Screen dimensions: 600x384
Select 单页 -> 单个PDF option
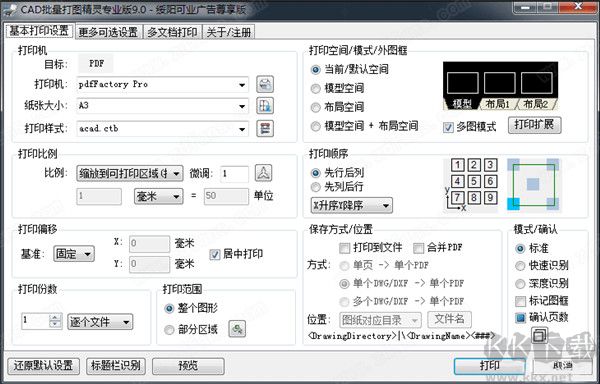tap(344, 265)
